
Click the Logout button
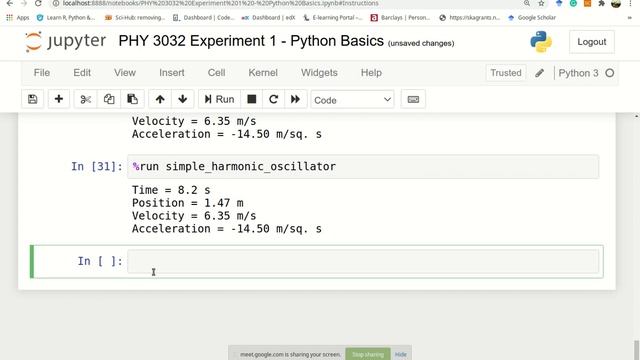(x=591, y=42)
